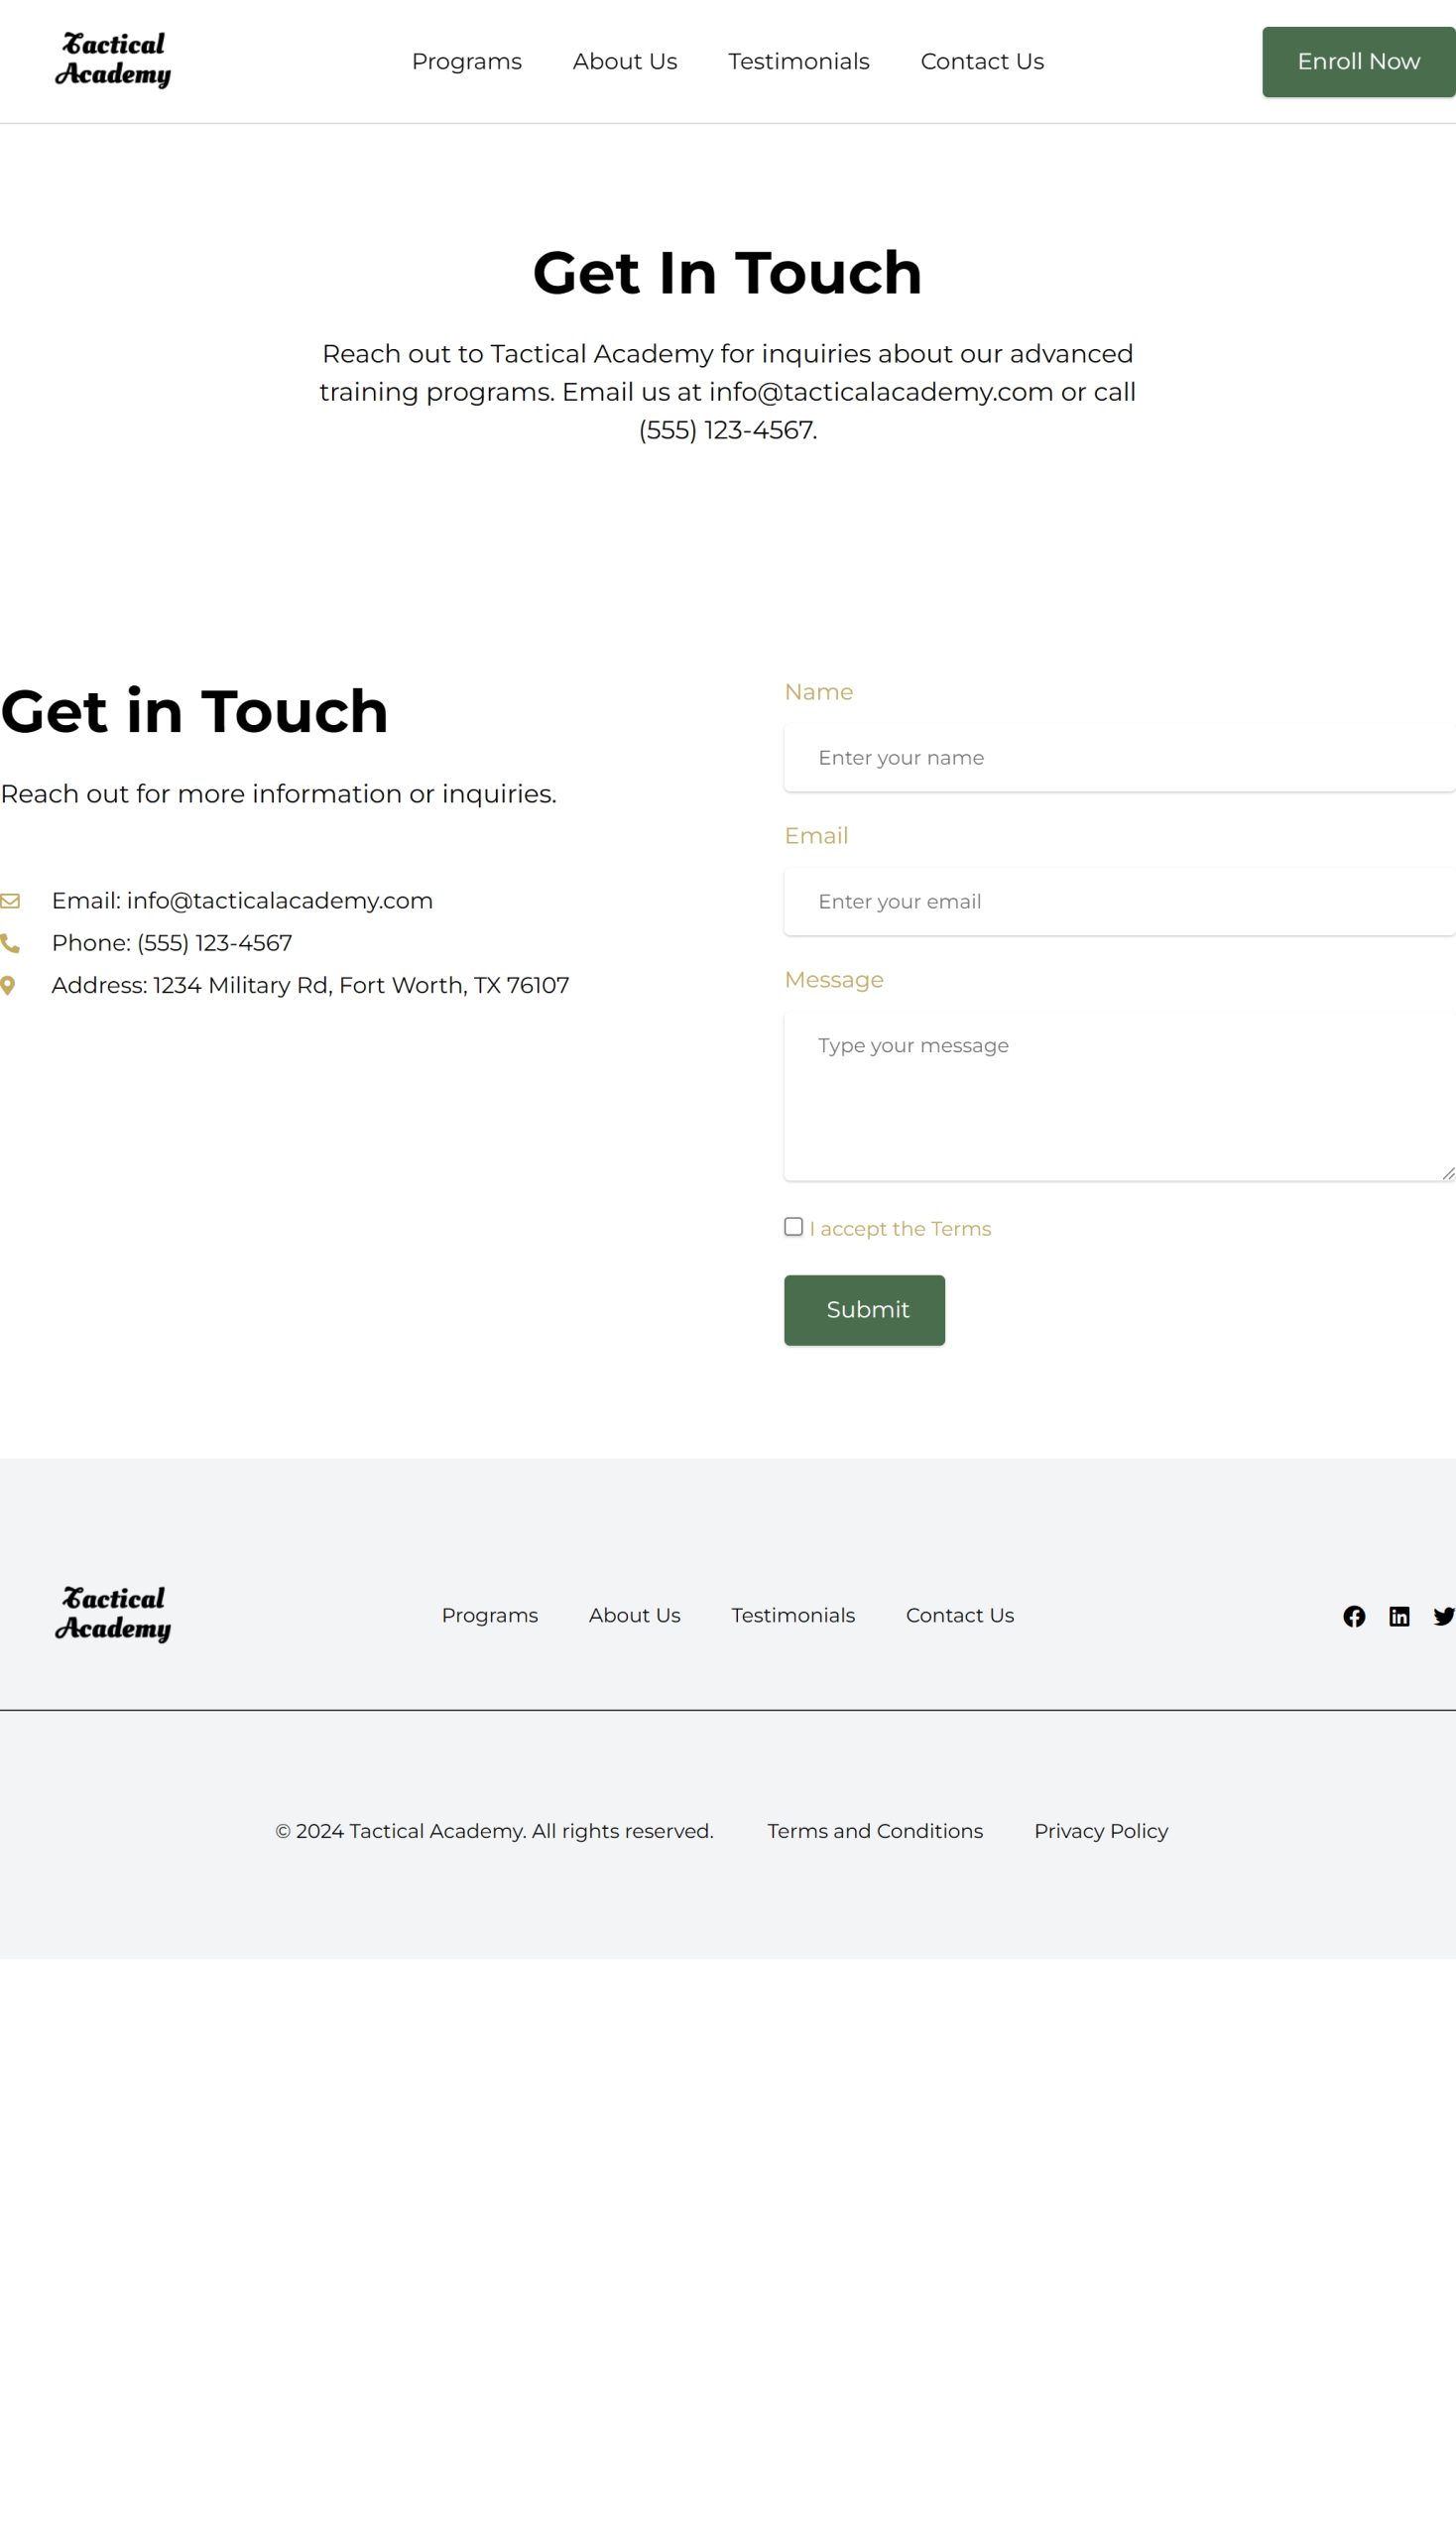Click the Get In Touch page heading
The width and height of the screenshot is (1456, 2539).
click(728, 272)
